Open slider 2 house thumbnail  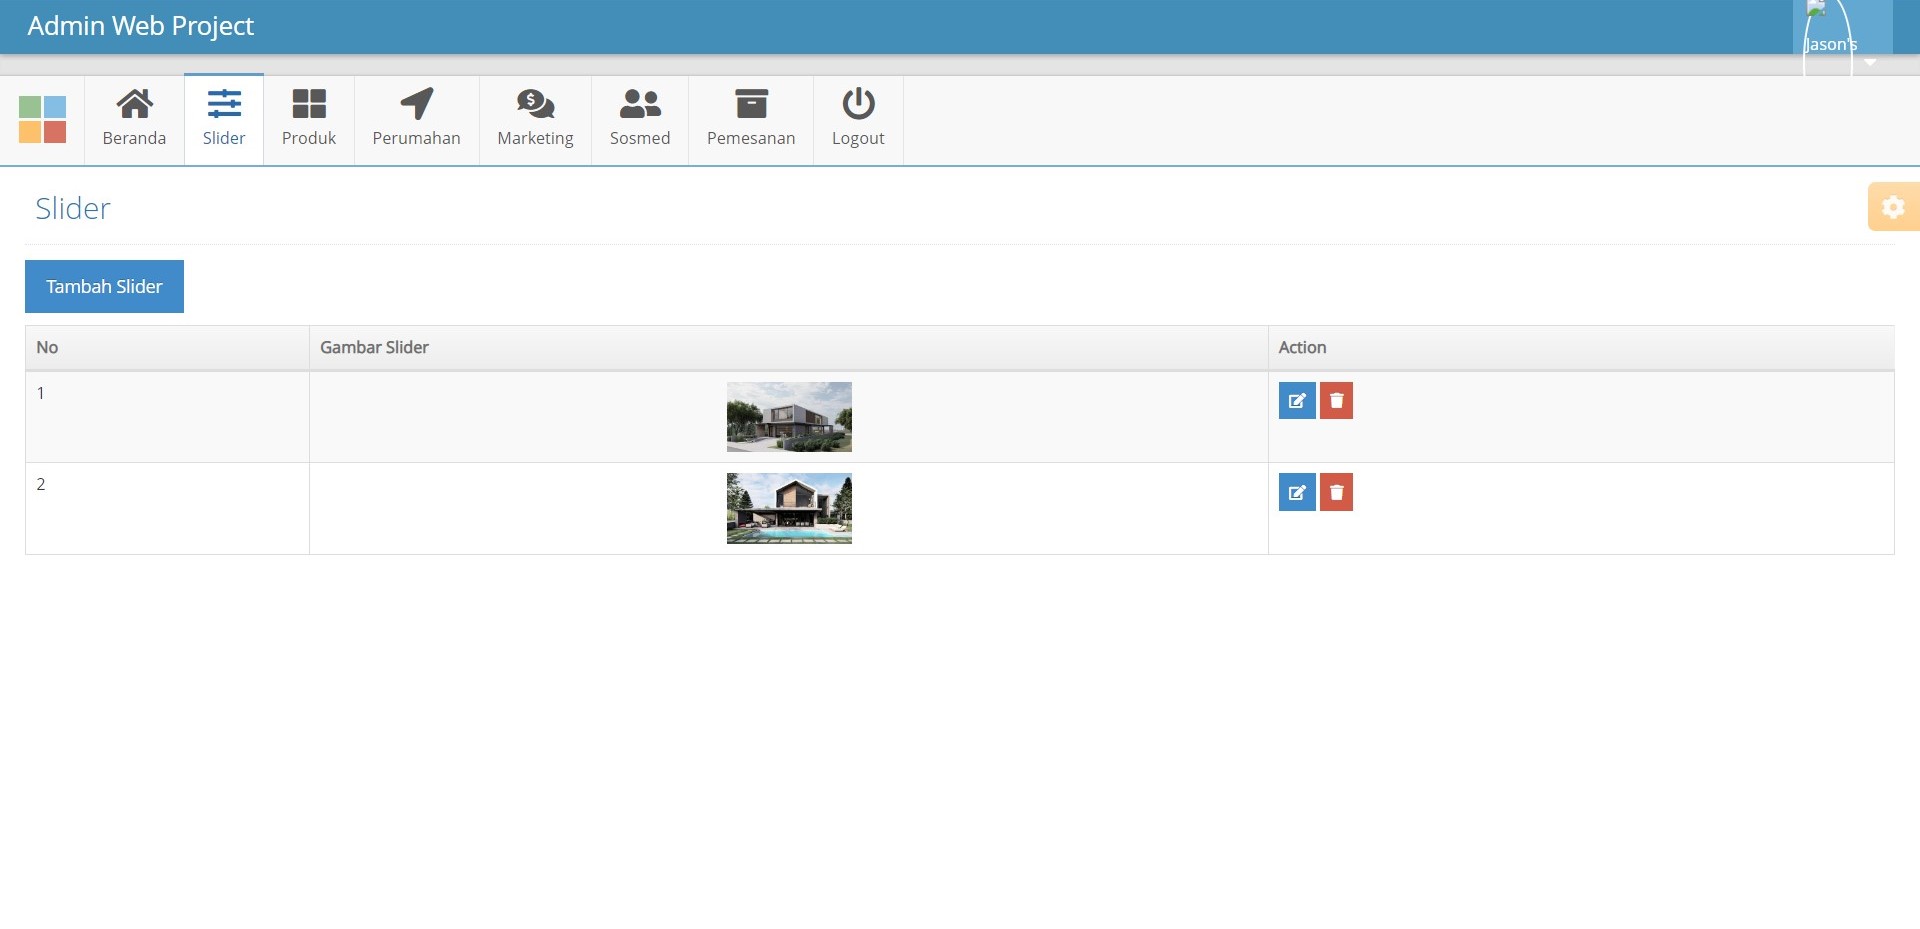pos(789,507)
